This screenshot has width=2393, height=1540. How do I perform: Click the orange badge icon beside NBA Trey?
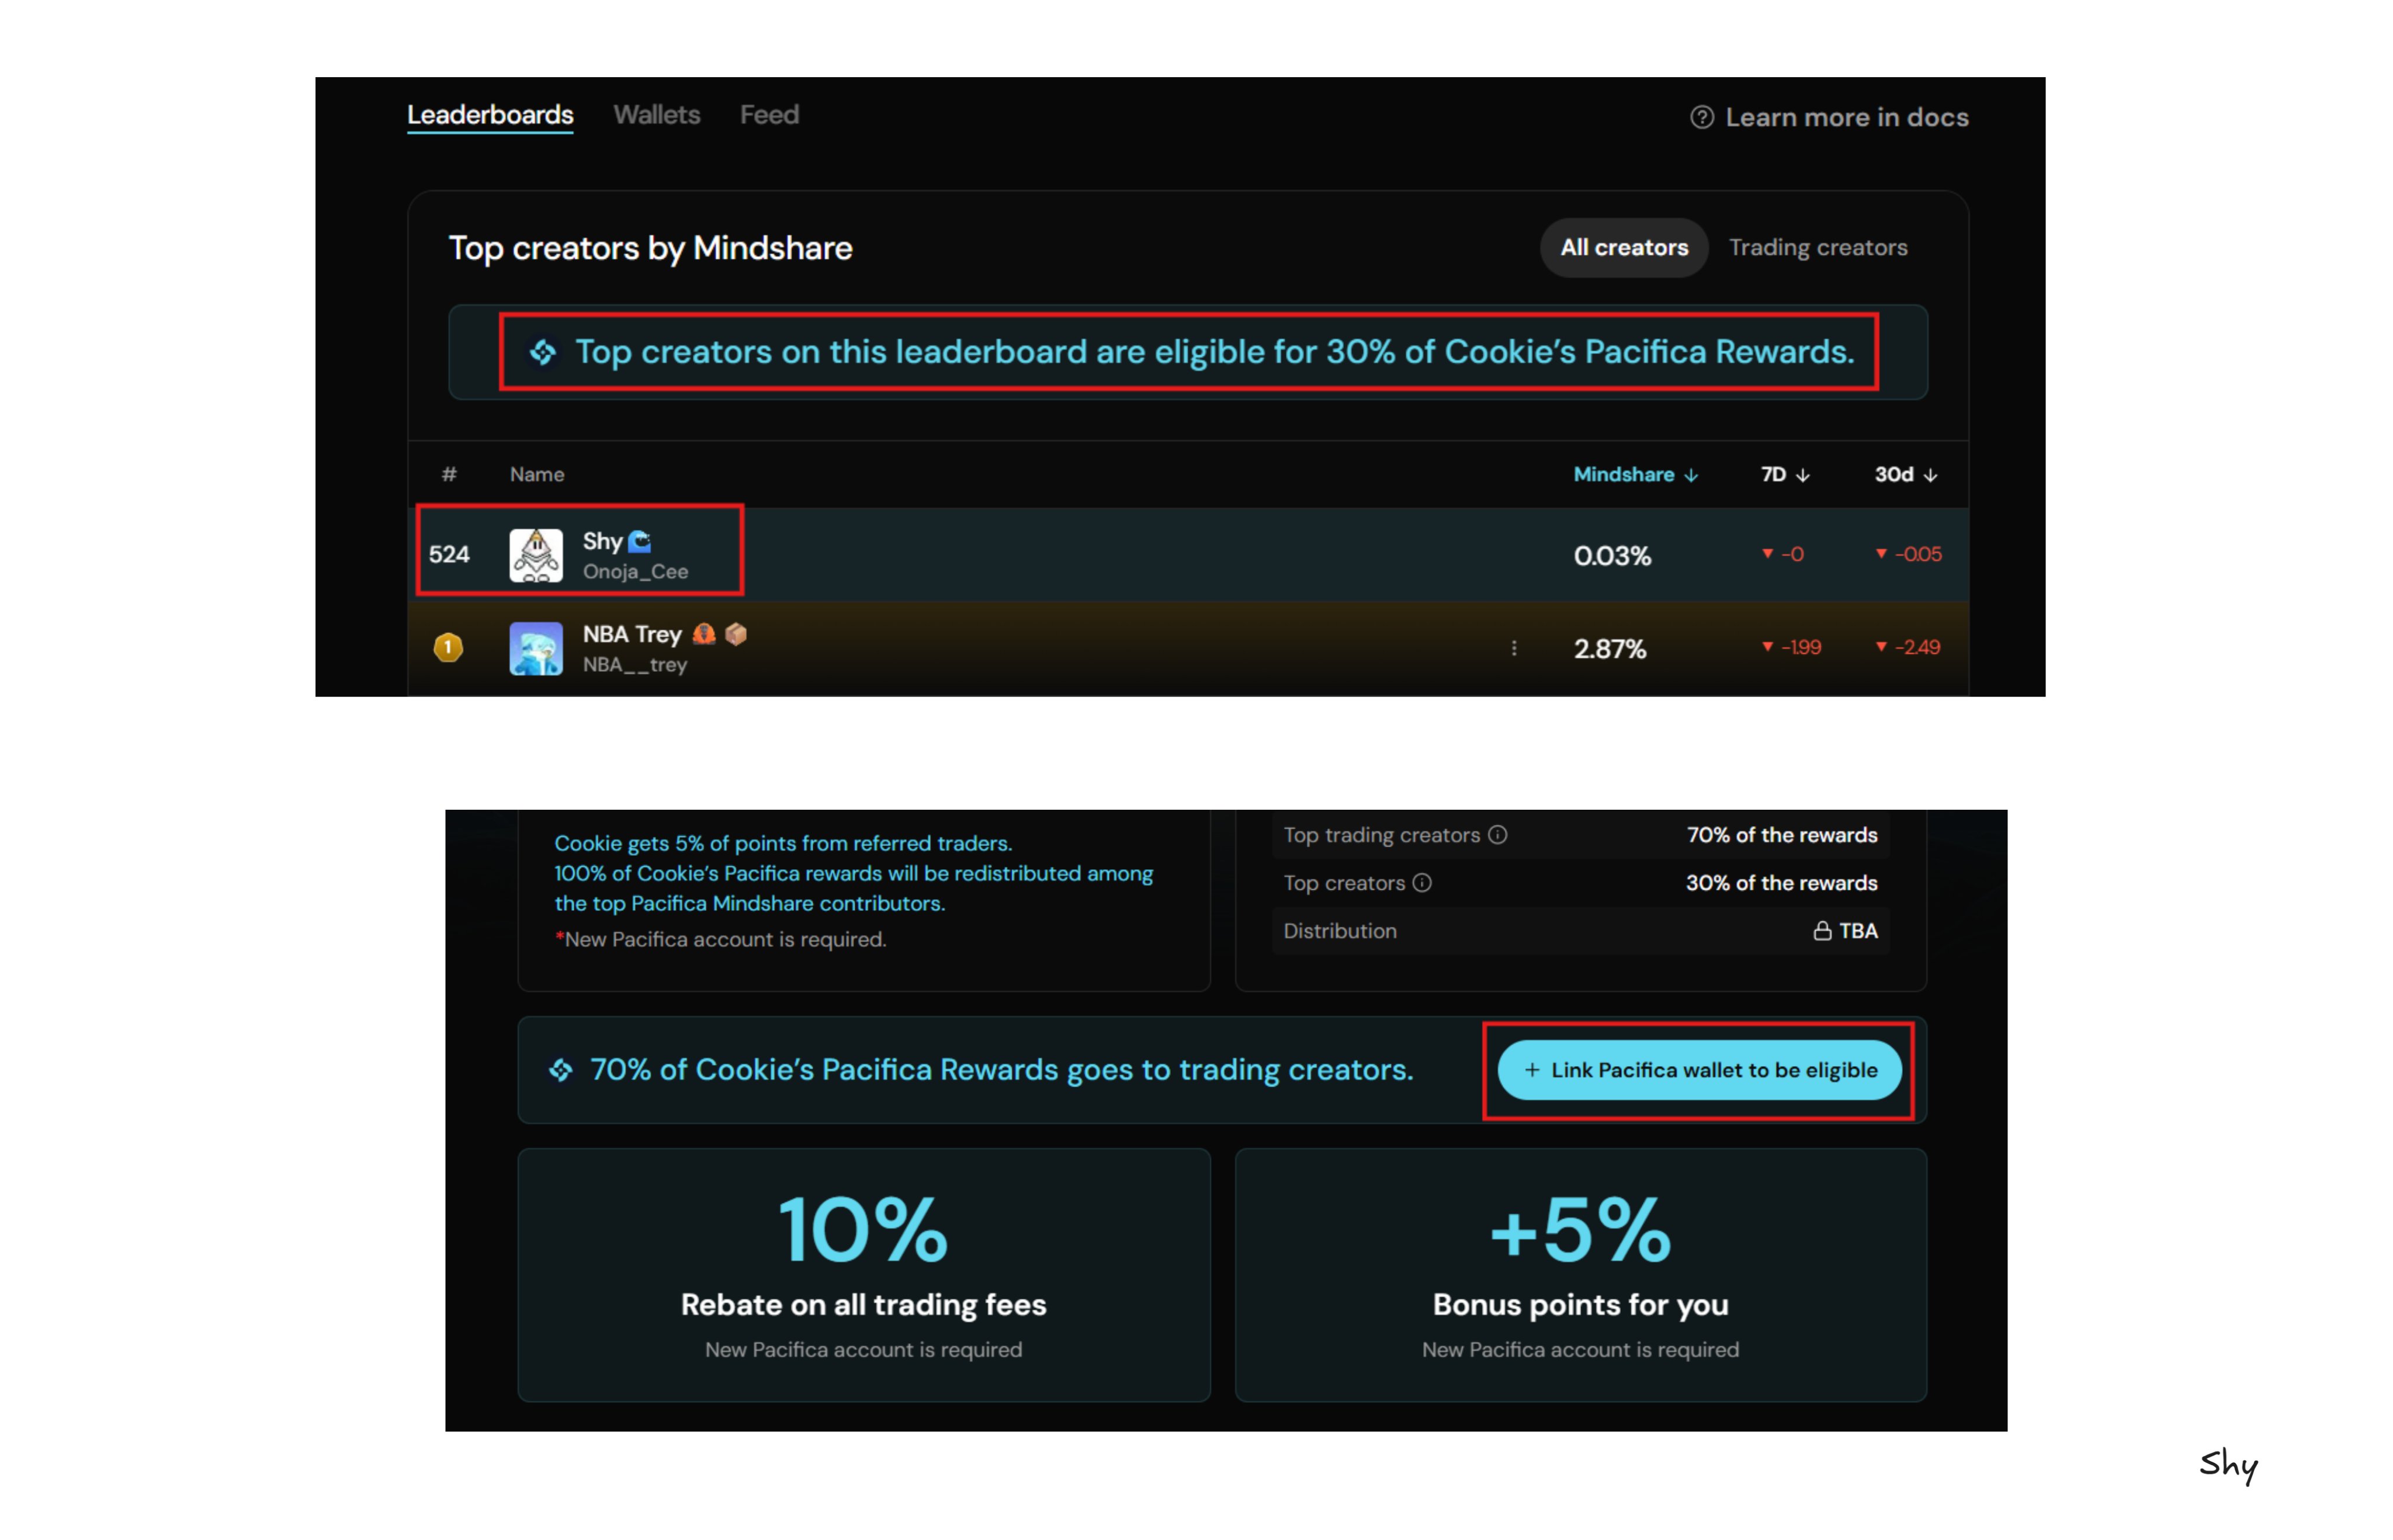coord(704,634)
